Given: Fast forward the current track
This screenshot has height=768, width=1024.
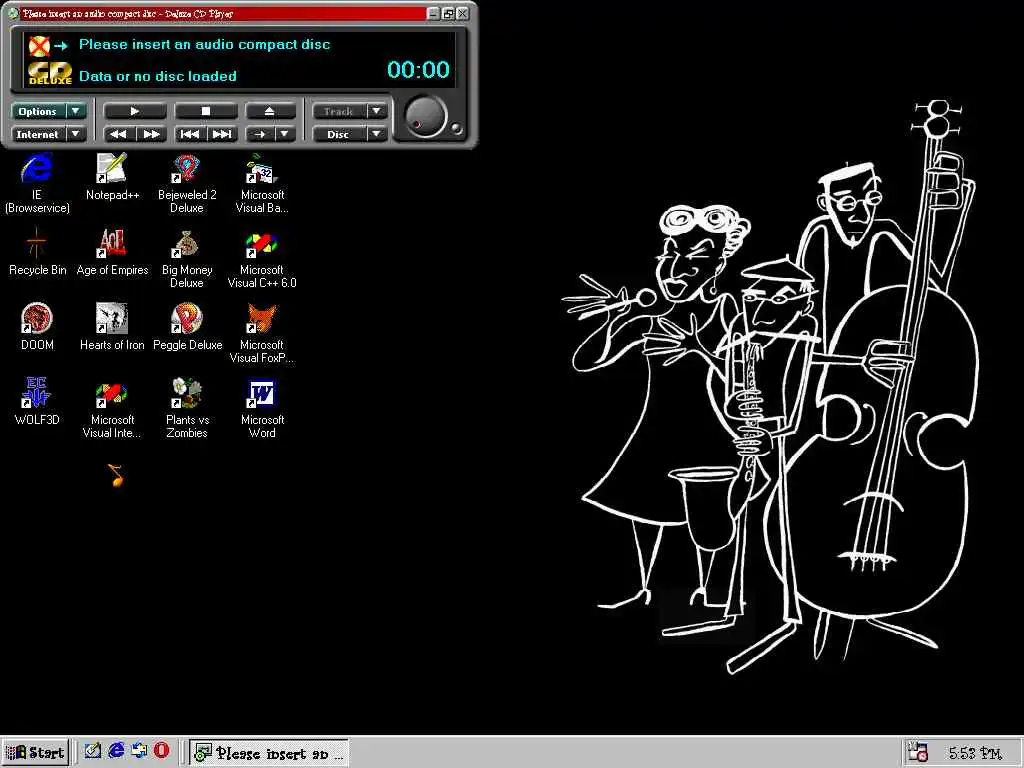Looking at the screenshot, I should point(152,134).
